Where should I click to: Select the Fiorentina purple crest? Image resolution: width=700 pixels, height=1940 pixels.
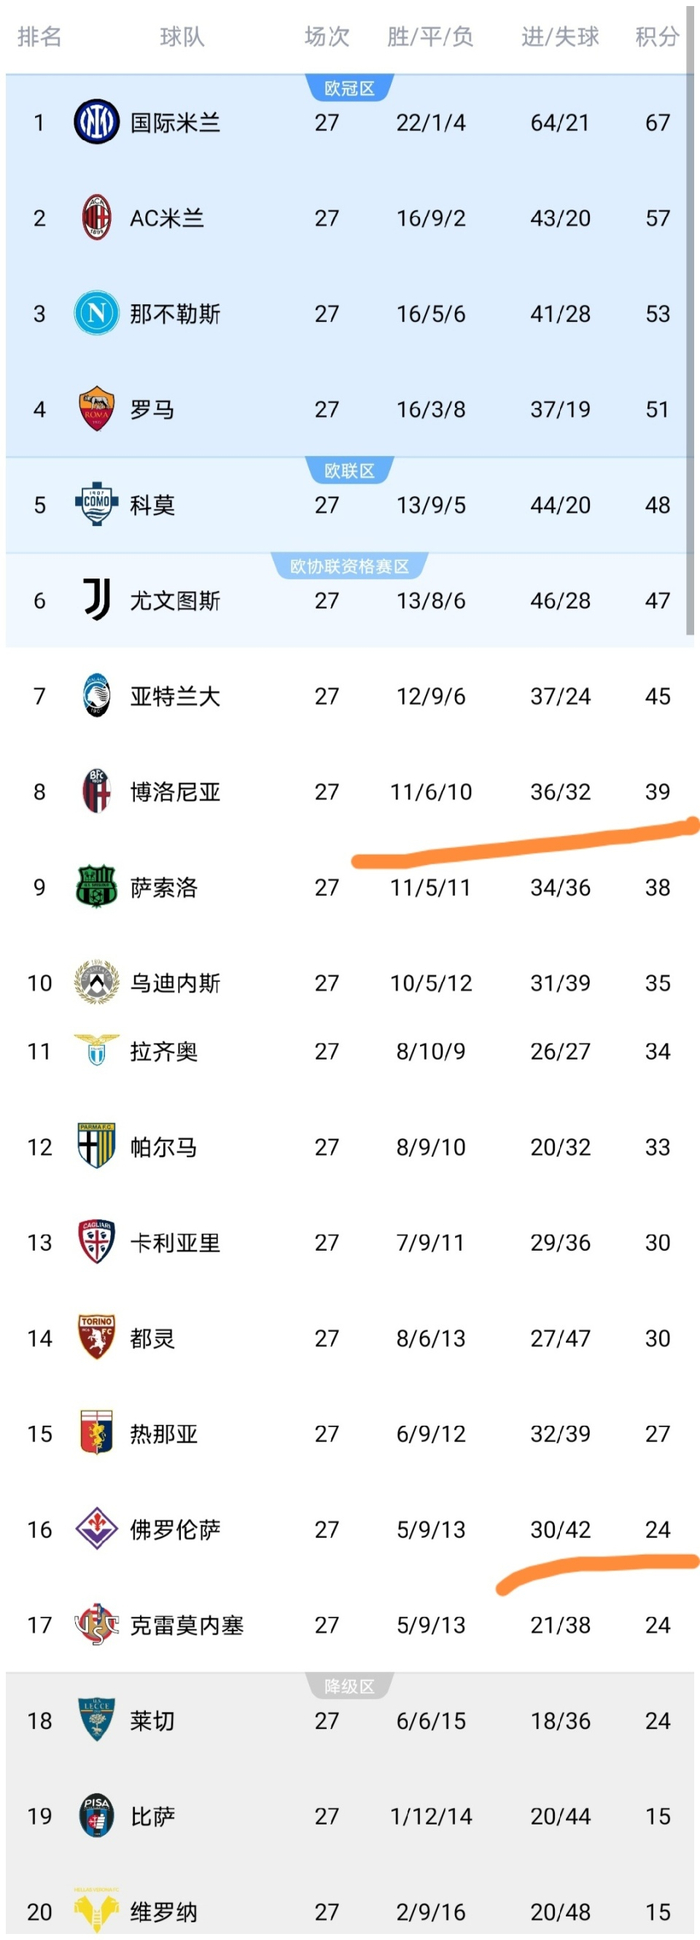click(x=97, y=1529)
